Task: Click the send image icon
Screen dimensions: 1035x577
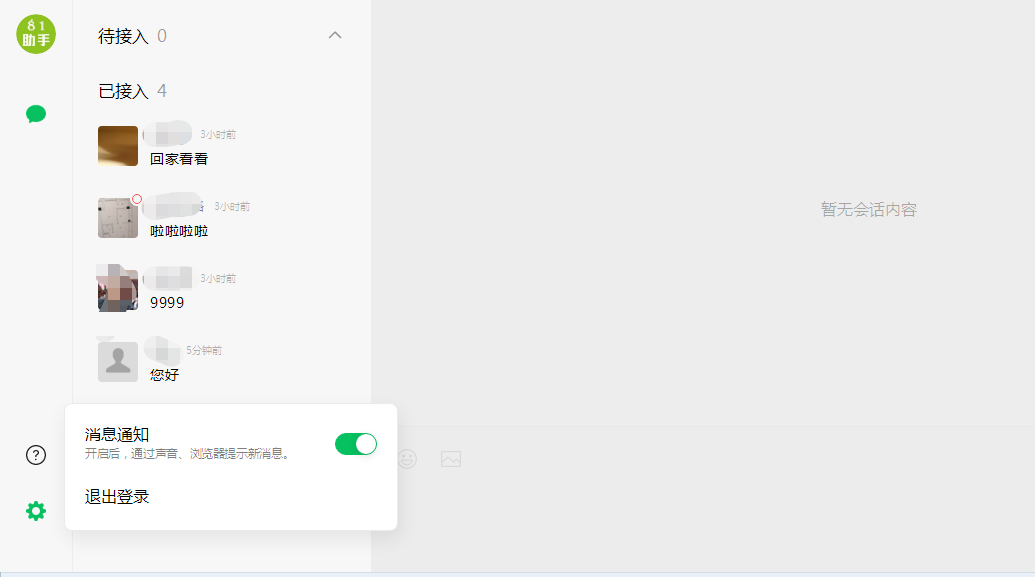Action: (451, 459)
